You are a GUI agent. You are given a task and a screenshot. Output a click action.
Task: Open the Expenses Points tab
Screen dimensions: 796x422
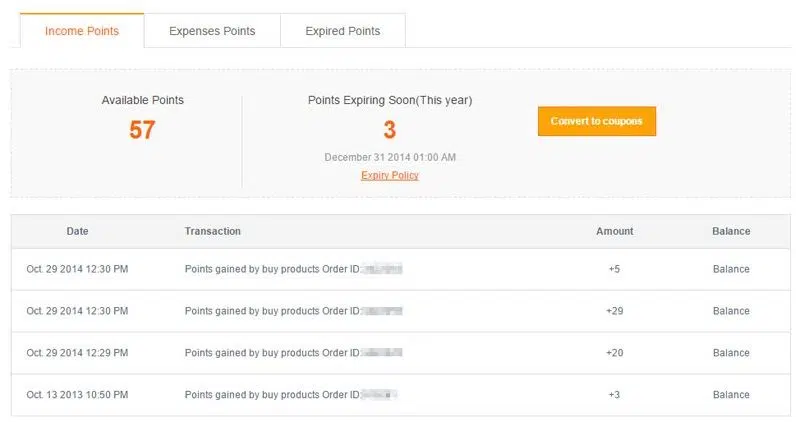pyautogui.click(x=212, y=31)
